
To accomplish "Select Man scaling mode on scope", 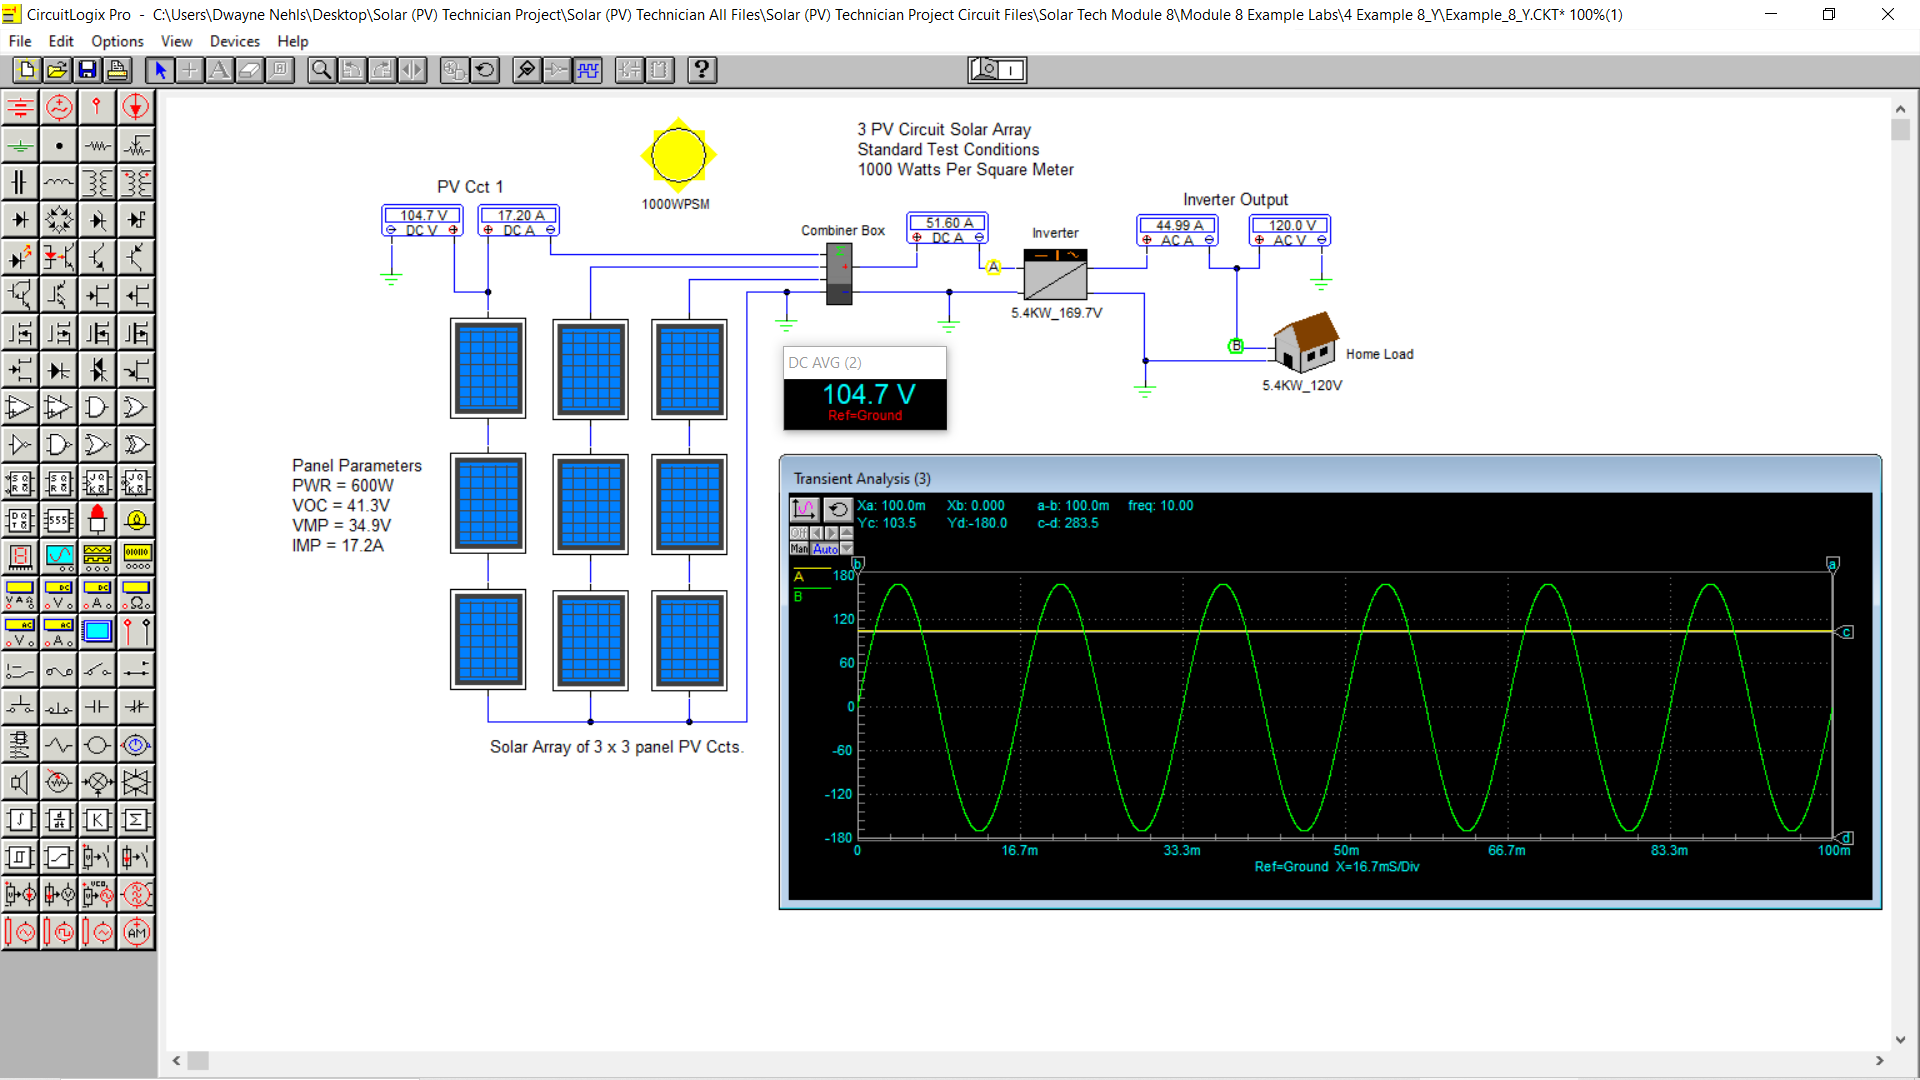I will [x=799, y=548].
